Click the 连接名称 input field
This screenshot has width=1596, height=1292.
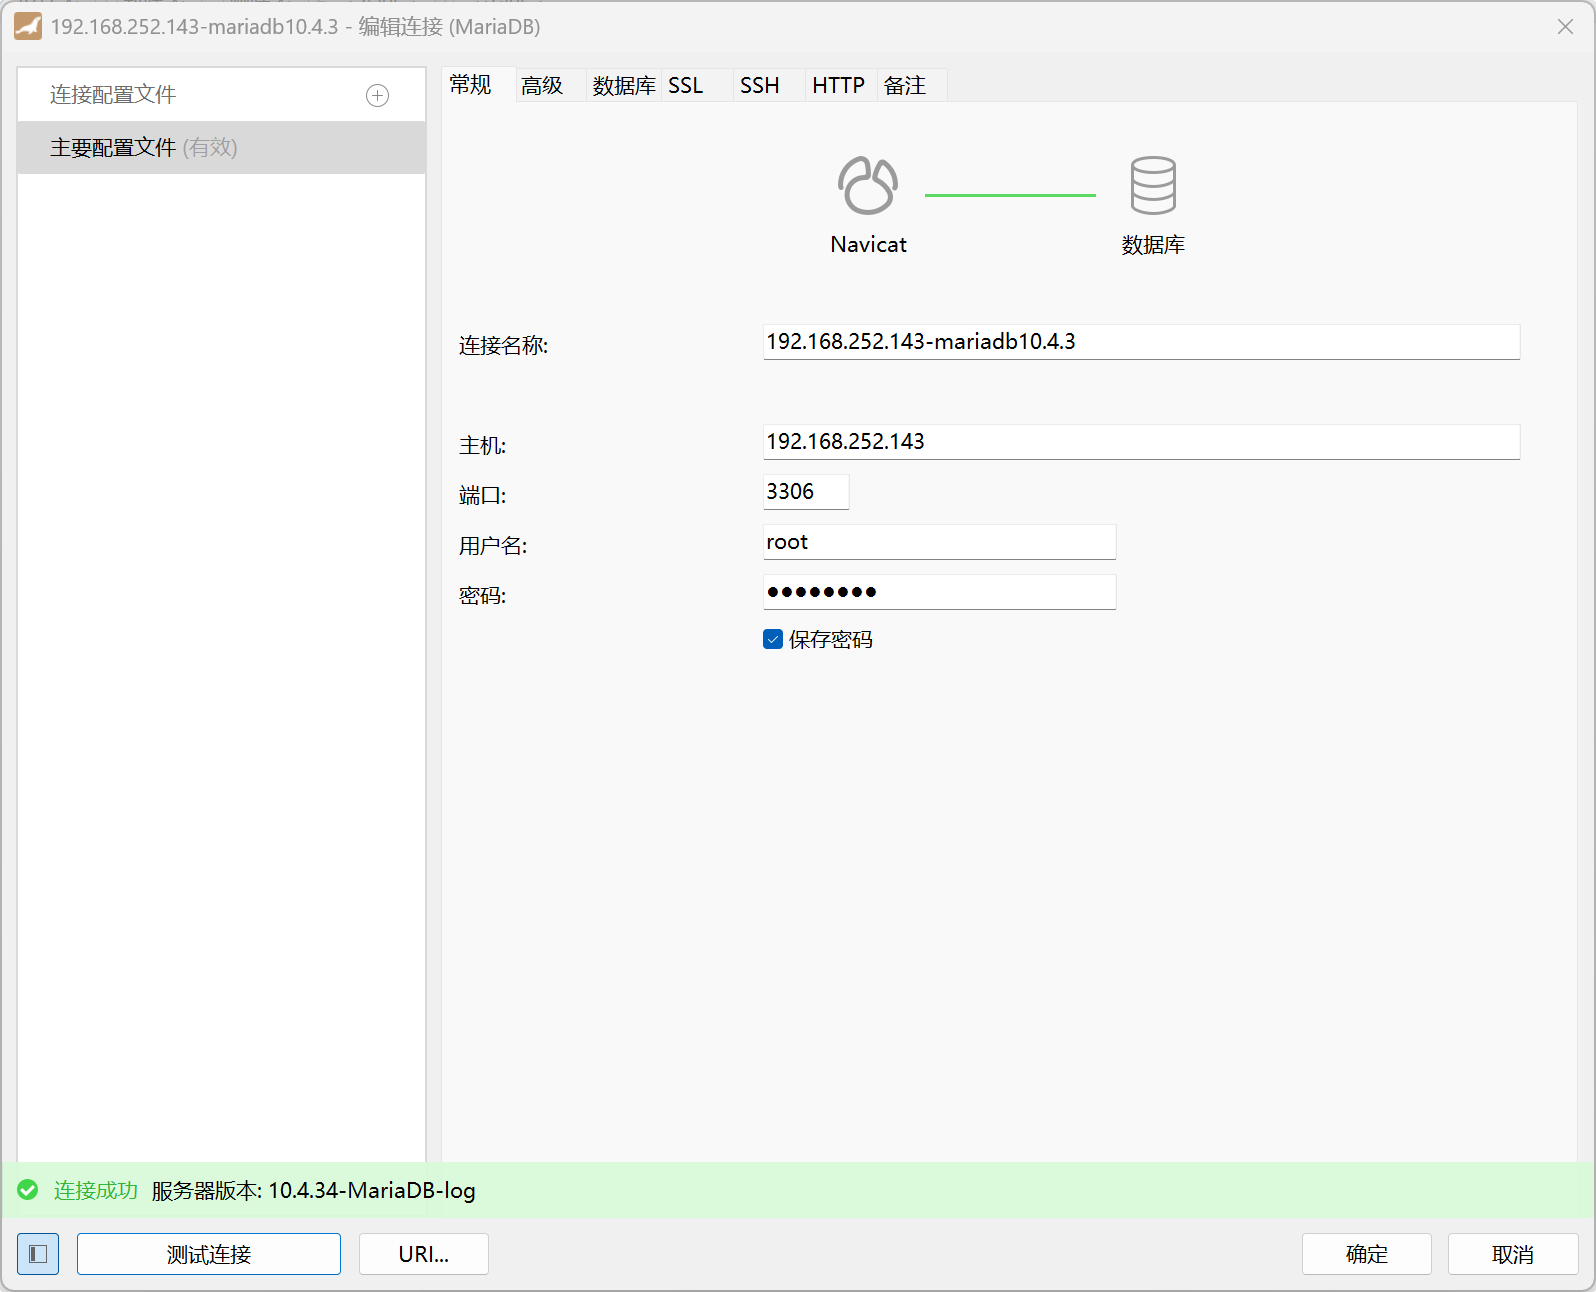pos(1141,342)
